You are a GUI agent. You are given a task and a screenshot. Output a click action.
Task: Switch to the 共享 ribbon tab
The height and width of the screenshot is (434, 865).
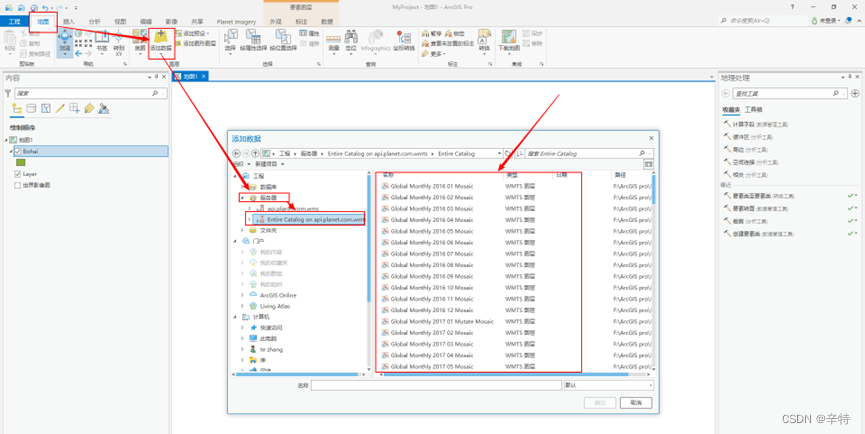[x=197, y=22]
